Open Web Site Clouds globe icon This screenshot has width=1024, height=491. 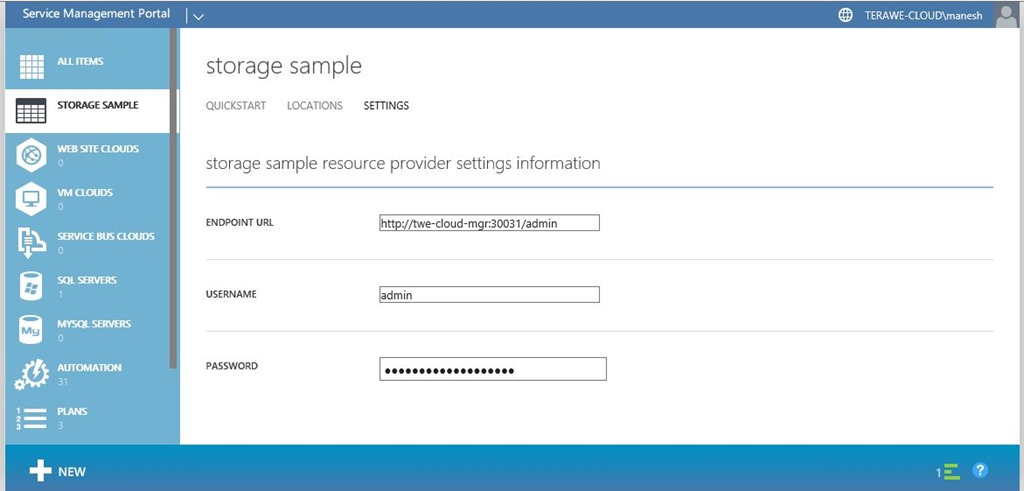click(32, 155)
